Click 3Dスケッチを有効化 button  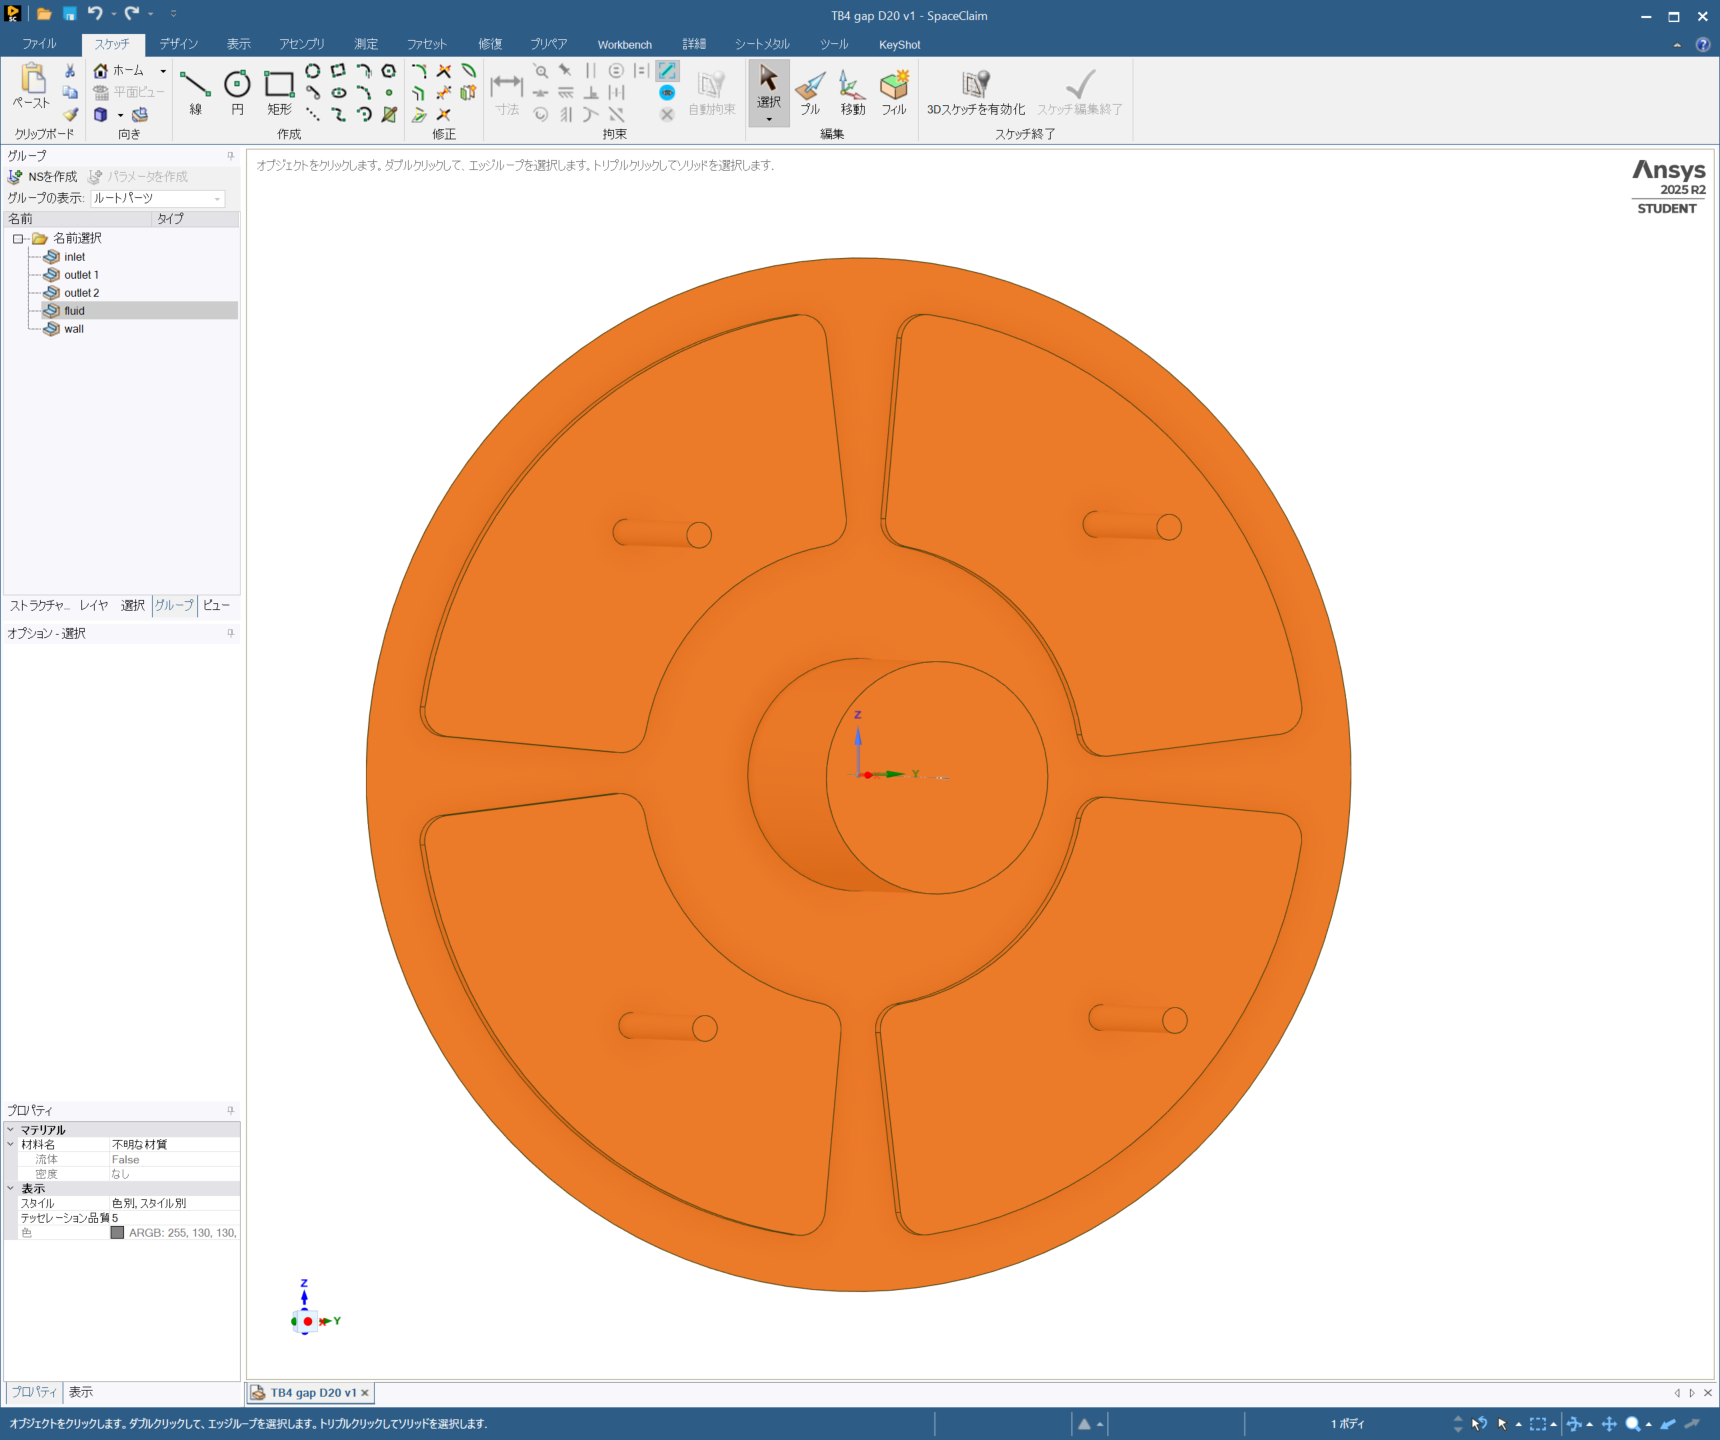click(975, 92)
